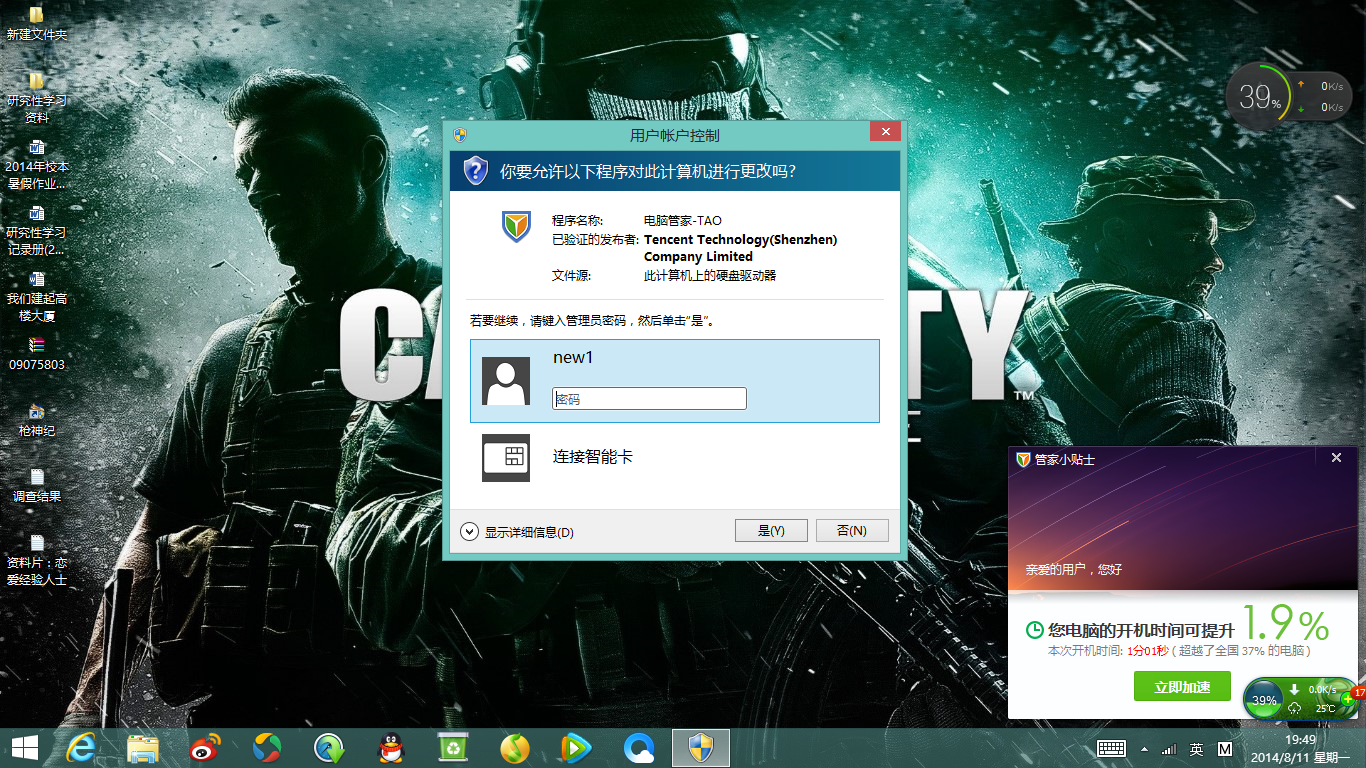This screenshot has height=768, width=1366.
Task: Select 研究性学习资料 desktop folder
Action: (x=37, y=97)
